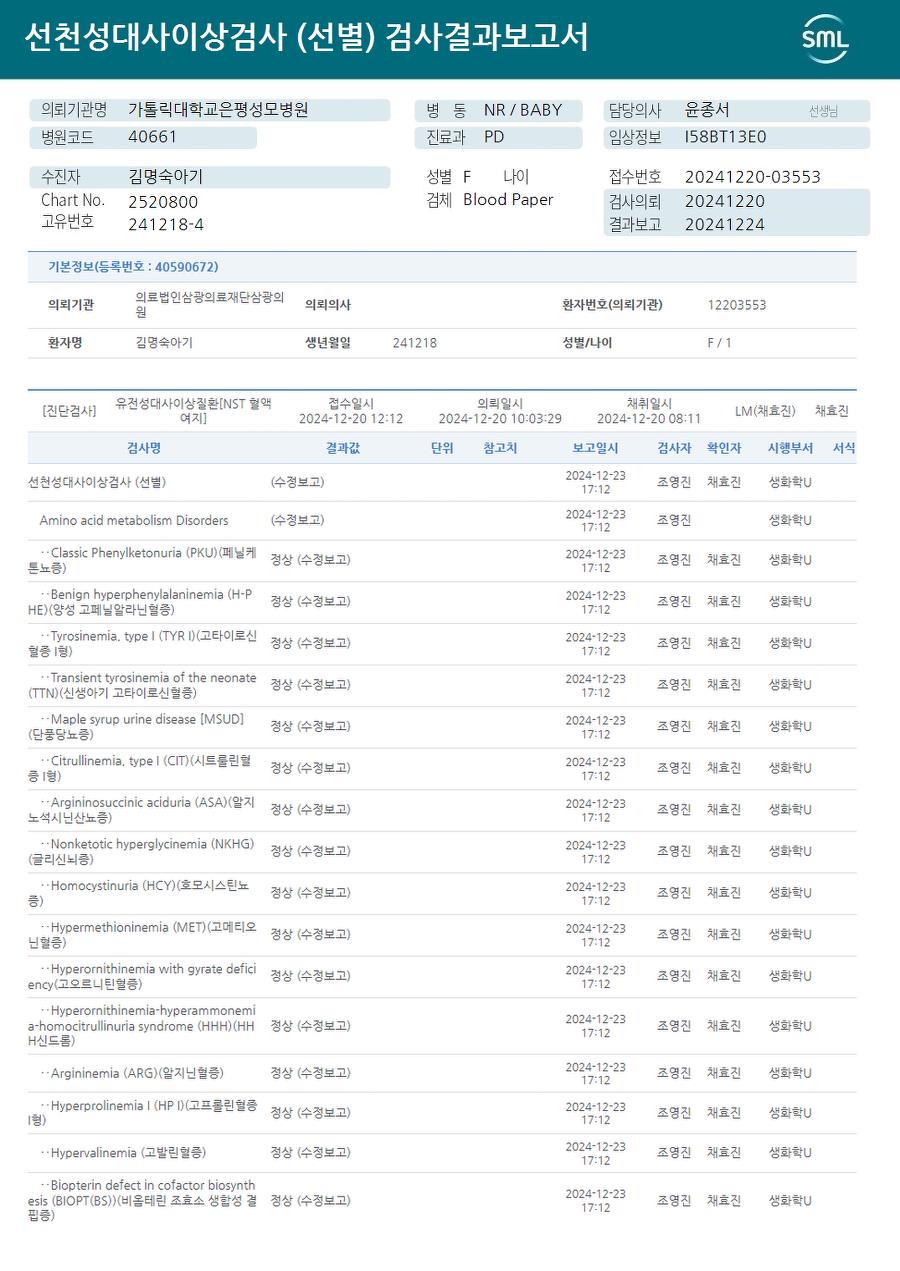
Task: Click confirmer 채효진 in Biopterin defect row
Action: 724,1200
